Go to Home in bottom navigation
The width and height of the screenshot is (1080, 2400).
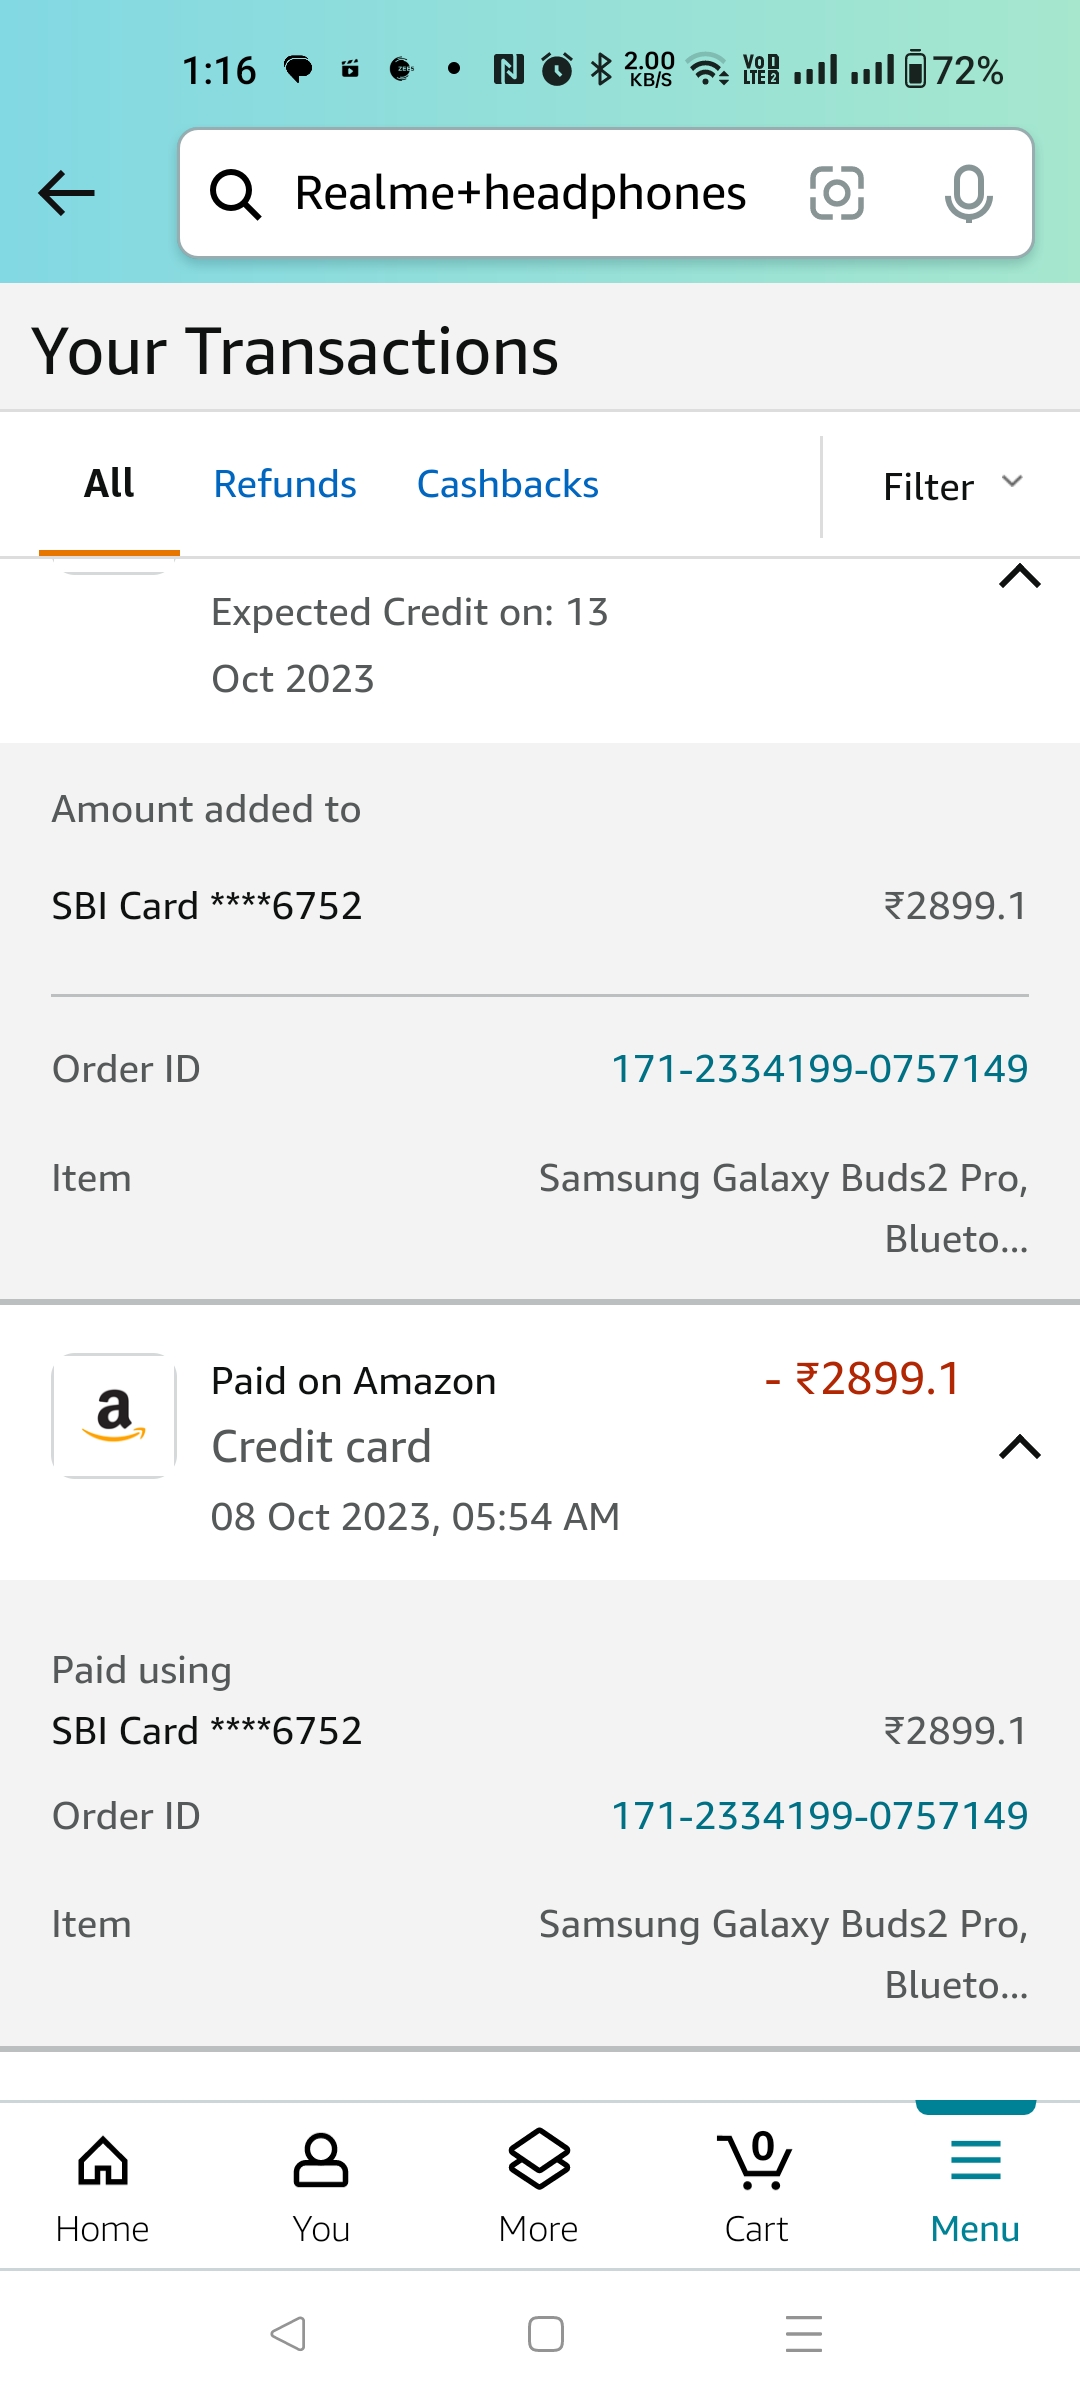tap(103, 2186)
